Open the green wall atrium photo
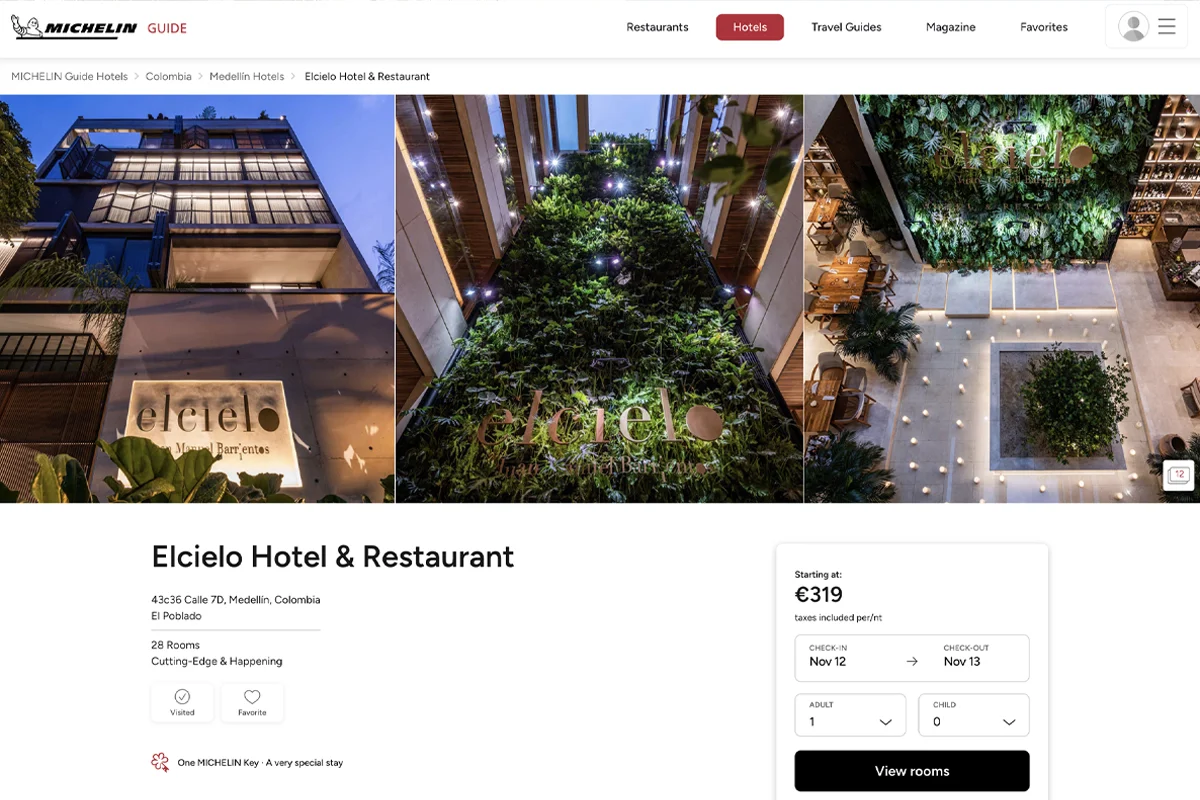Viewport: 1200px width, 800px height. tap(599, 298)
